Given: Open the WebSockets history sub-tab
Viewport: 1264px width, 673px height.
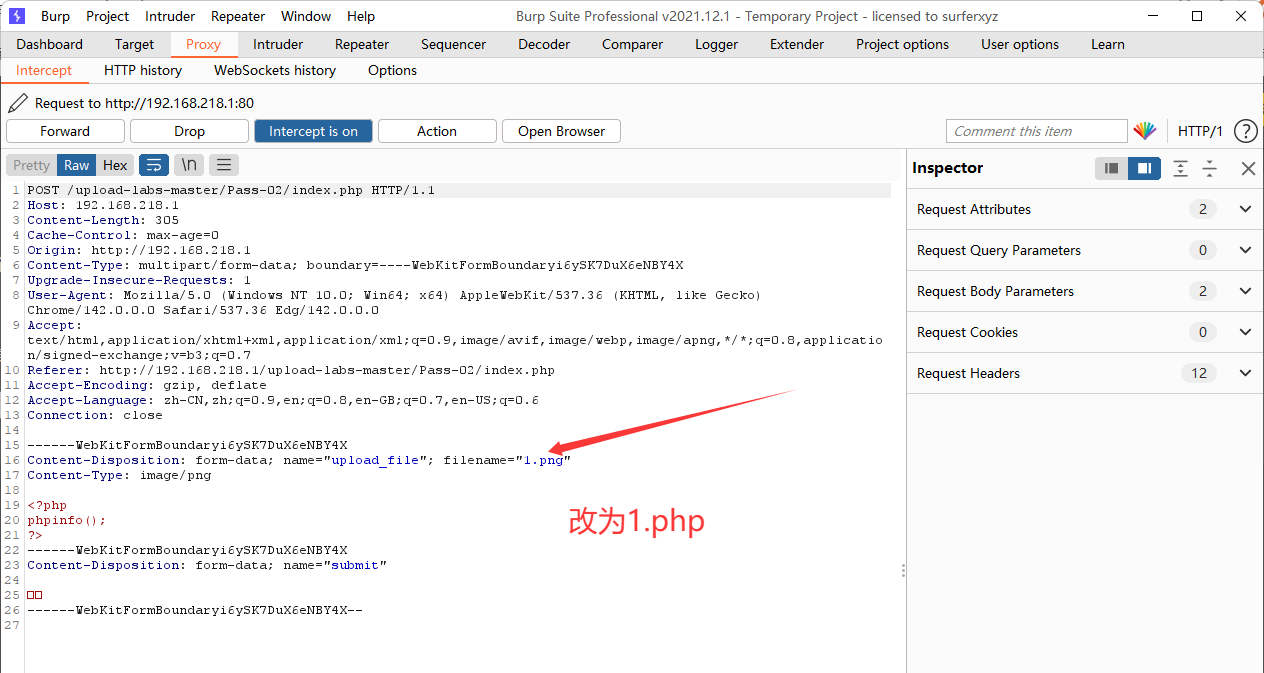Looking at the screenshot, I should click(275, 70).
